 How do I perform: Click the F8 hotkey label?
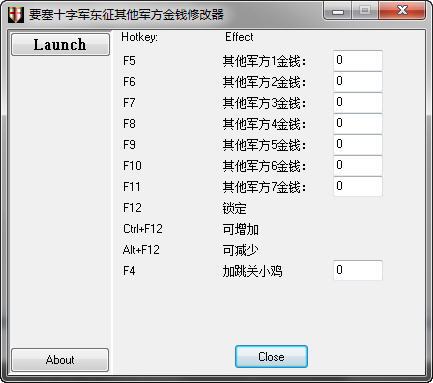(x=129, y=124)
